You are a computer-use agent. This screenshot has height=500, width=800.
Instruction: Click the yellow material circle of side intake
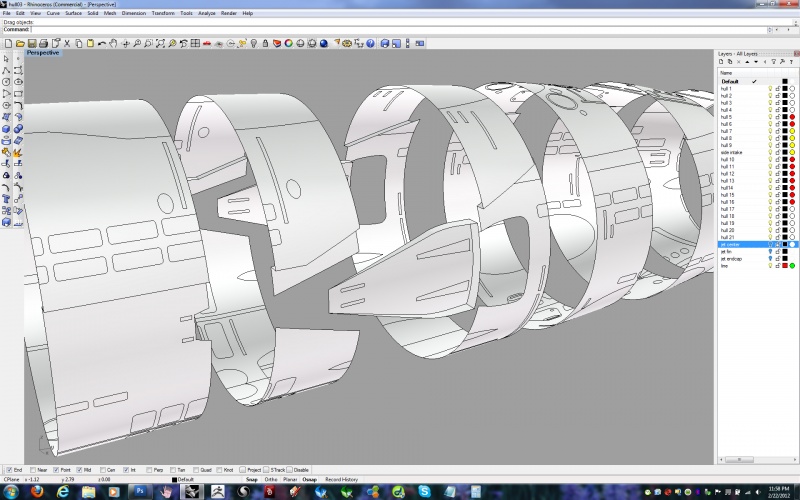792,152
